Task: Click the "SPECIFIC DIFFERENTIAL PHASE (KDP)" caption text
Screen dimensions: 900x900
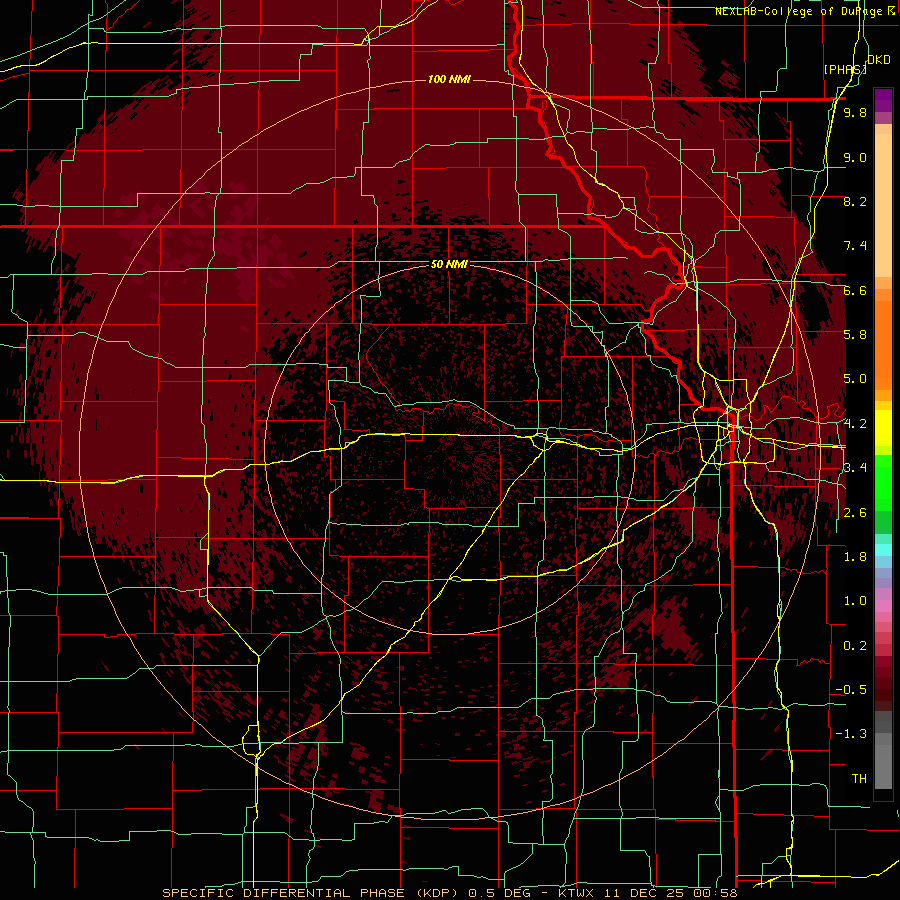Action: tap(312, 893)
